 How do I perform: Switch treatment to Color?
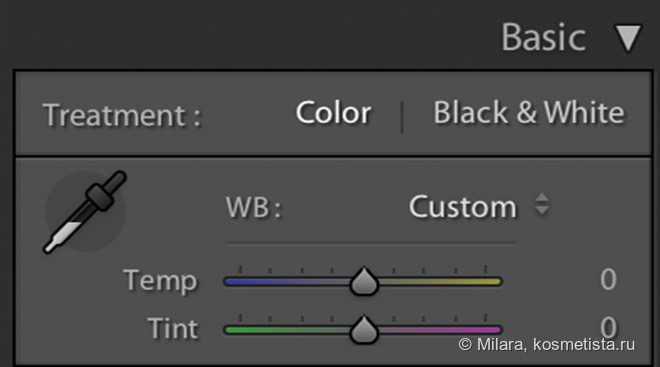point(333,113)
